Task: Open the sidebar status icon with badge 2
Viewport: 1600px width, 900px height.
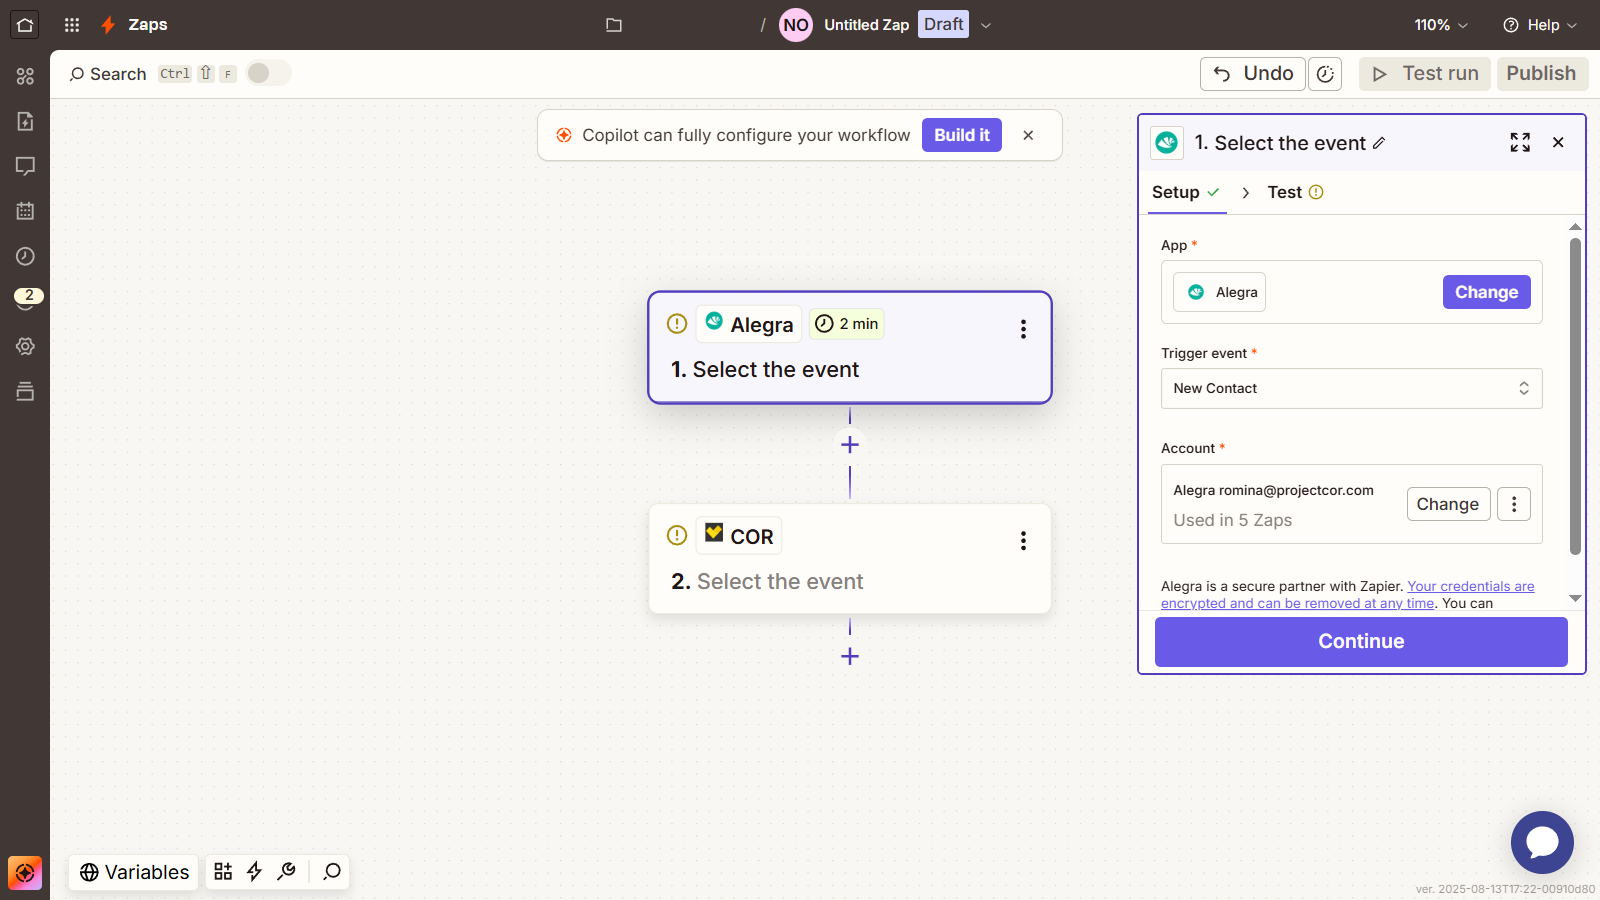Action: coord(27,299)
